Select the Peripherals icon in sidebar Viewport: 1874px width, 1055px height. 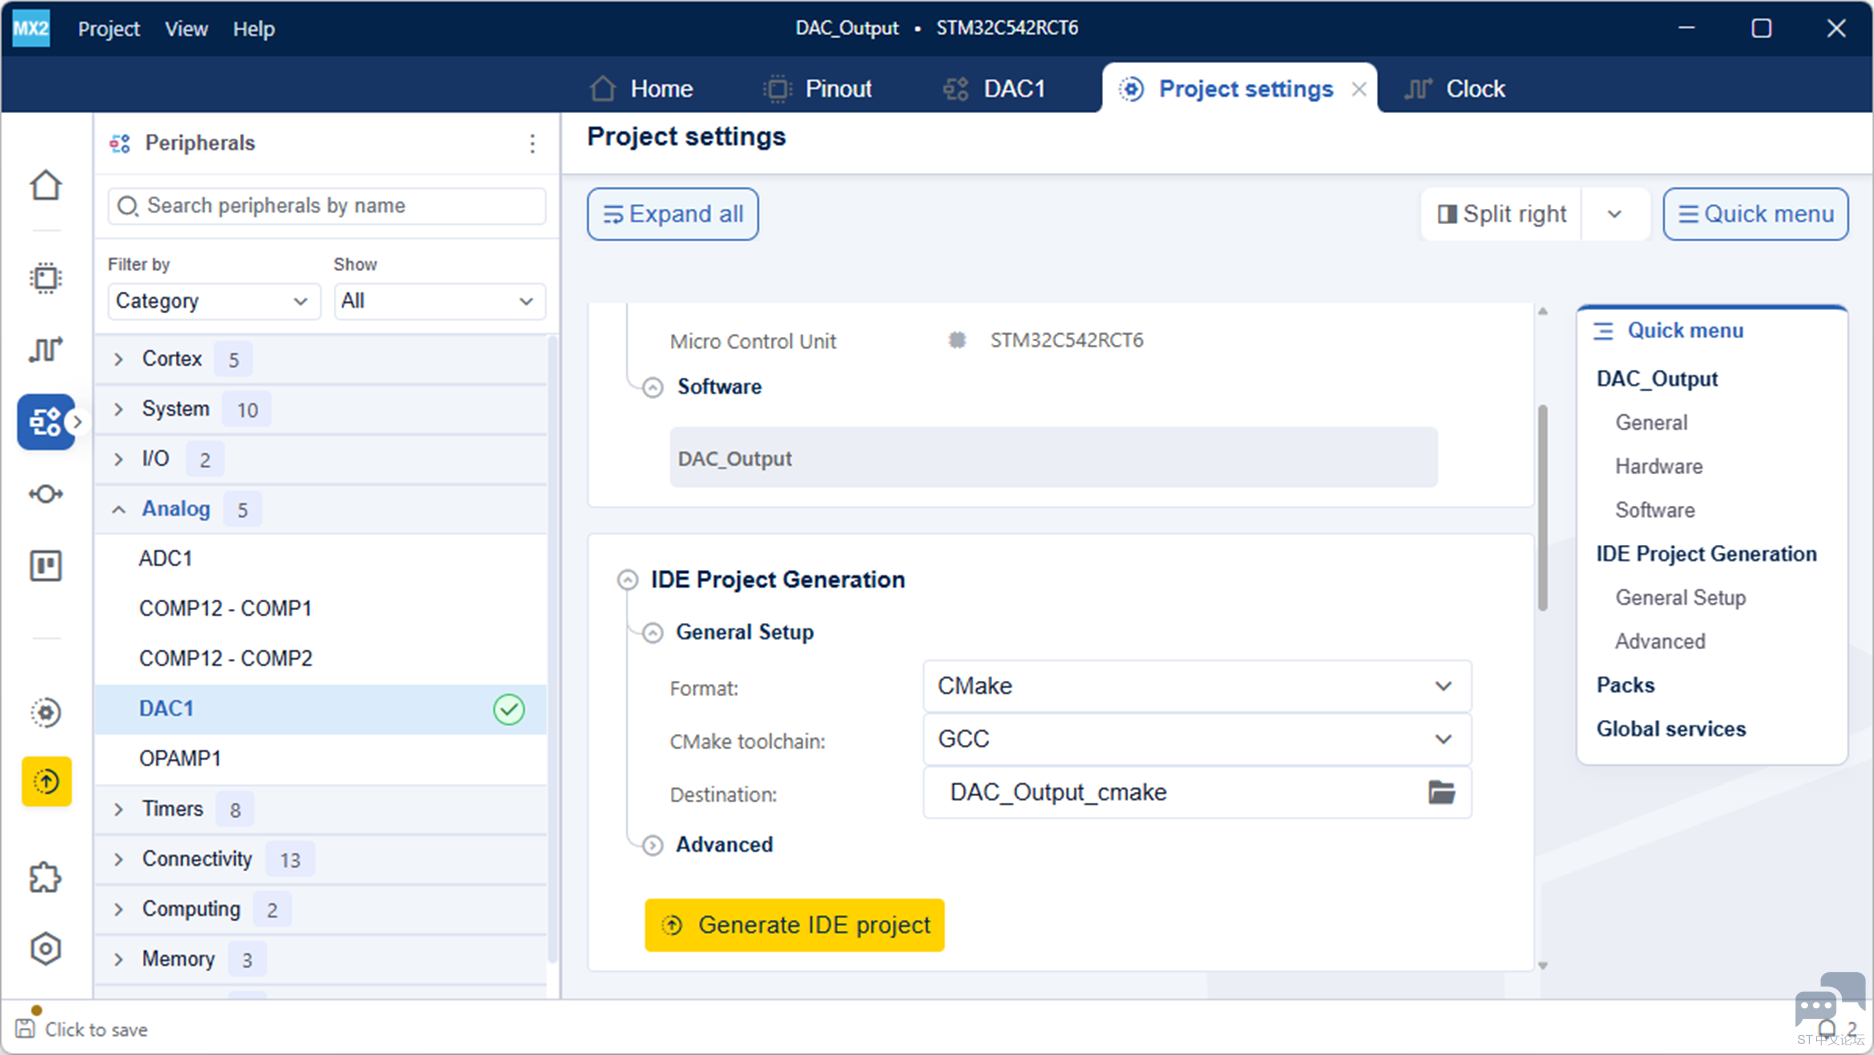(46, 422)
